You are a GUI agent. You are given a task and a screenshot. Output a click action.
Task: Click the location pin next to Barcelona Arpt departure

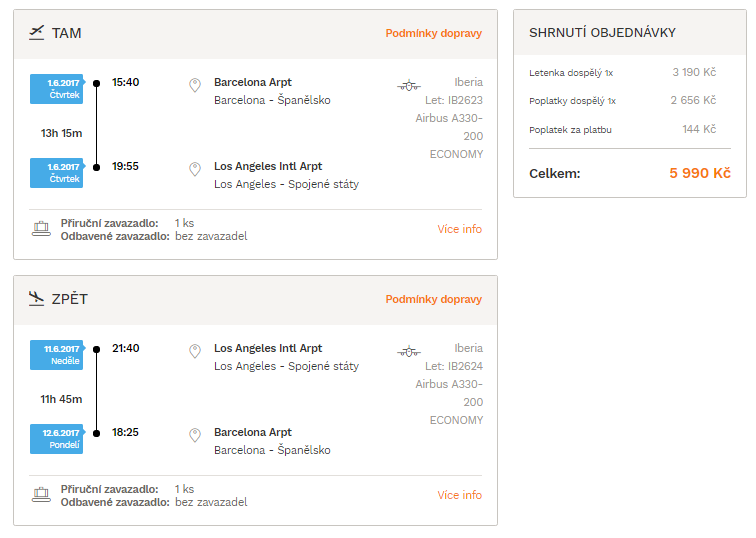[x=195, y=85]
